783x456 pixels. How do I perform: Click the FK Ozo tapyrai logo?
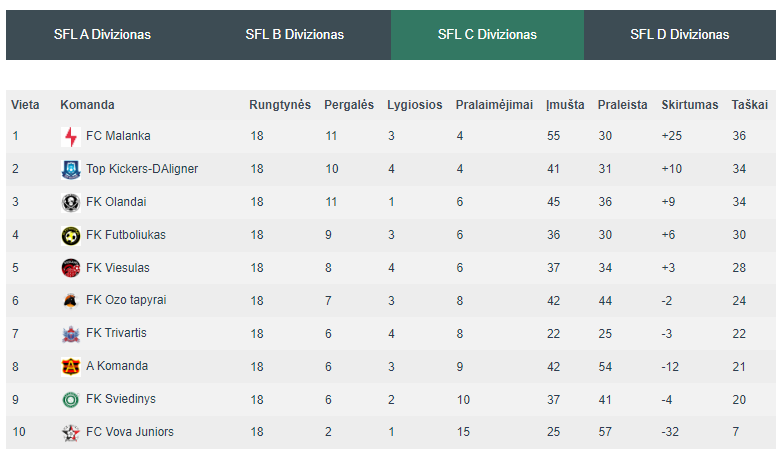tap(70, 301)
